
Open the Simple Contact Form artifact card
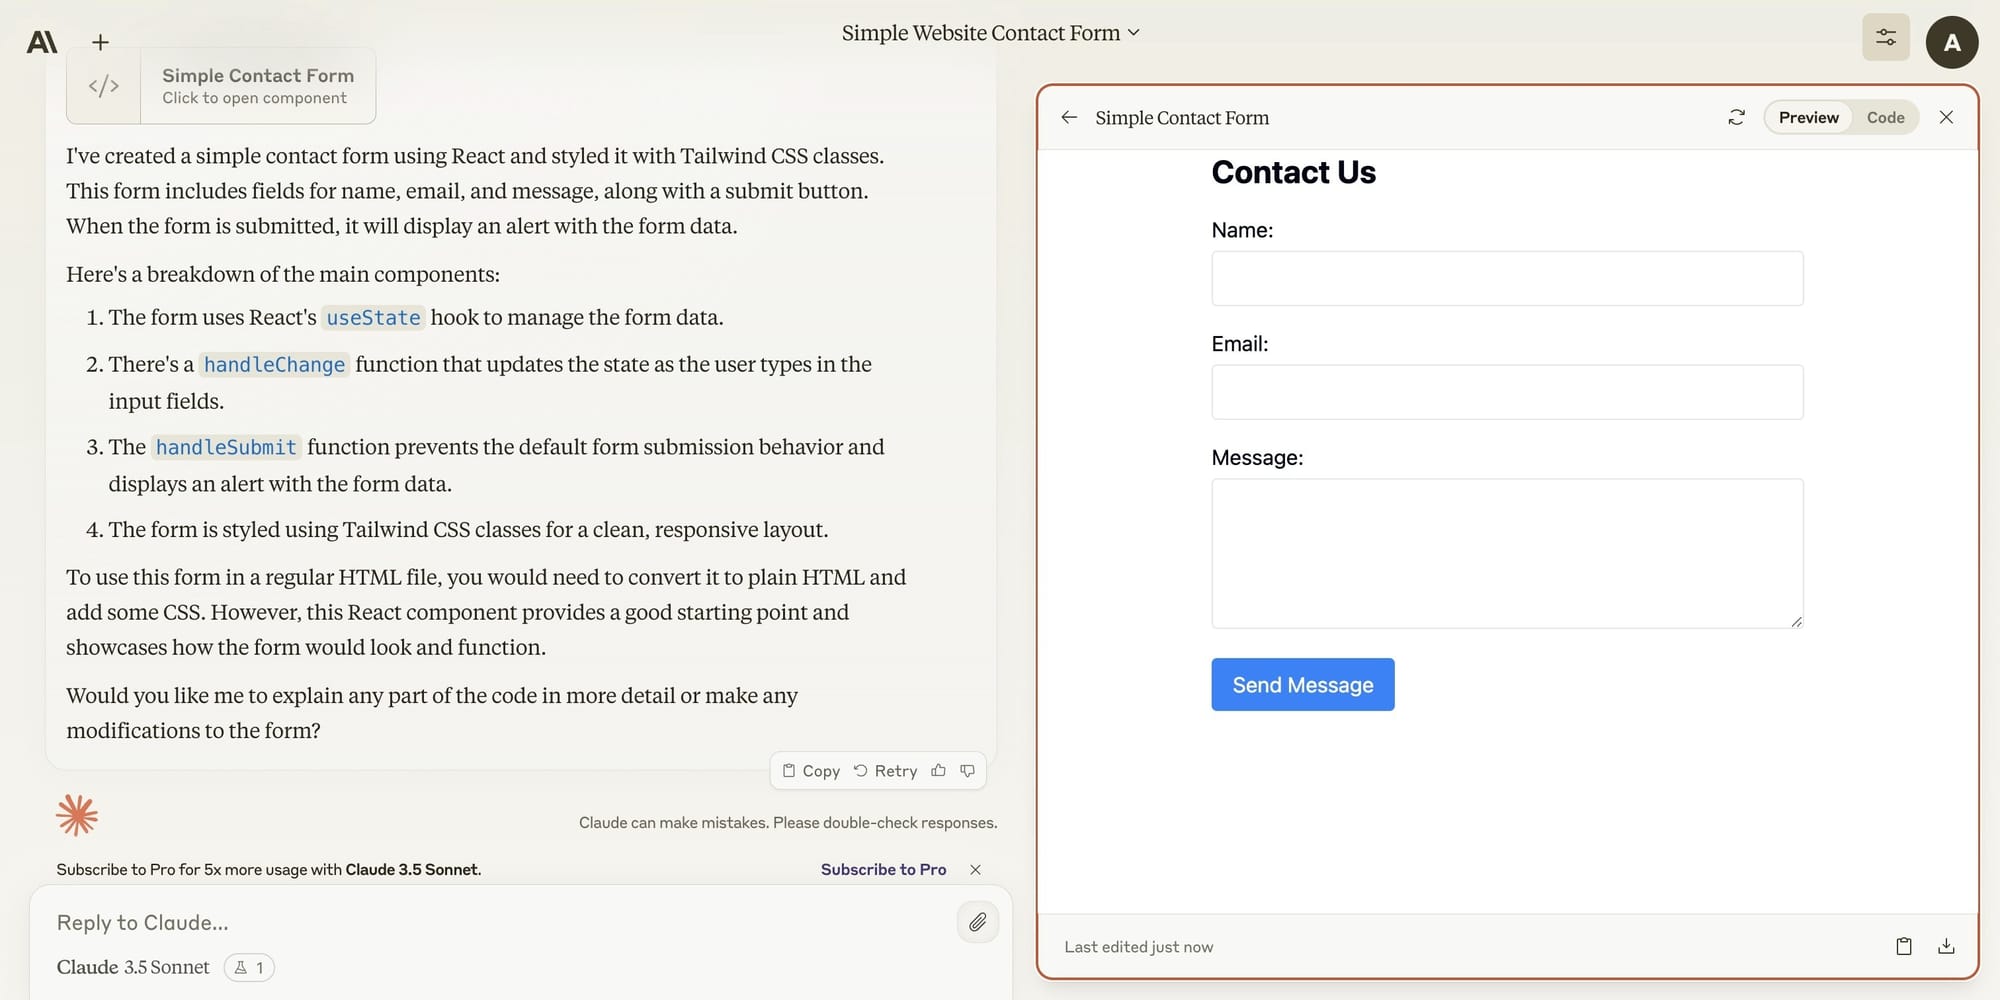[220, 85]
